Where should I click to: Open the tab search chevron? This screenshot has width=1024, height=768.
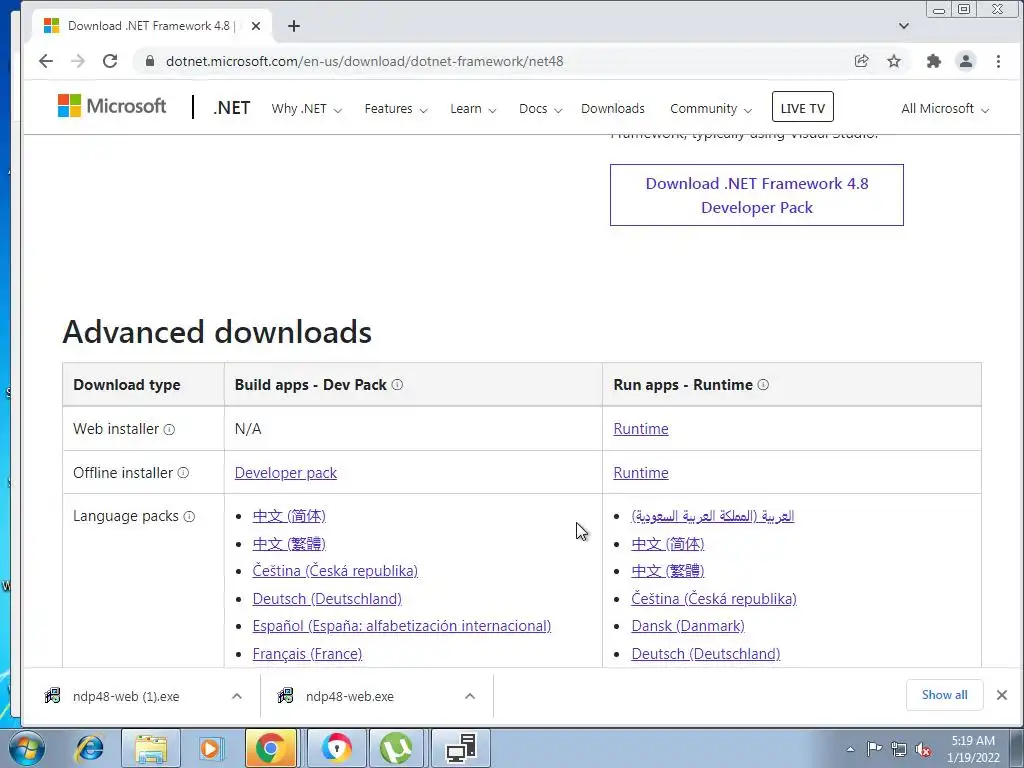click(904, 26)
